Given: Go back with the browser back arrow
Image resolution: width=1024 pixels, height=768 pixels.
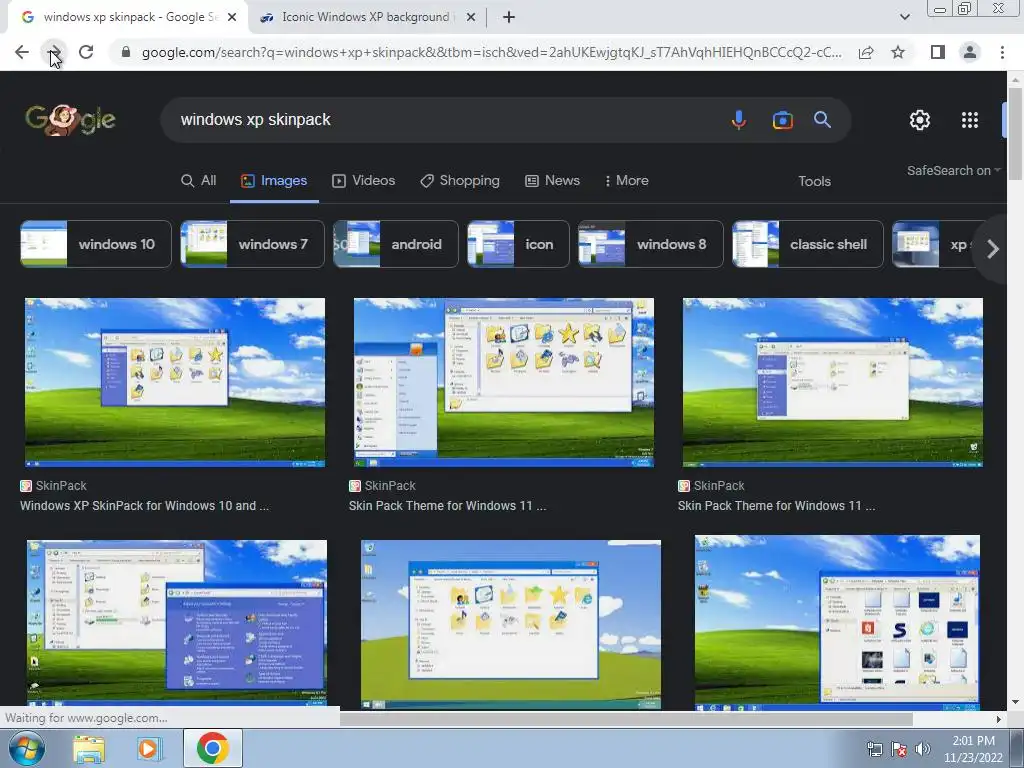Looking at the screenshot, I should coord(22,52).
